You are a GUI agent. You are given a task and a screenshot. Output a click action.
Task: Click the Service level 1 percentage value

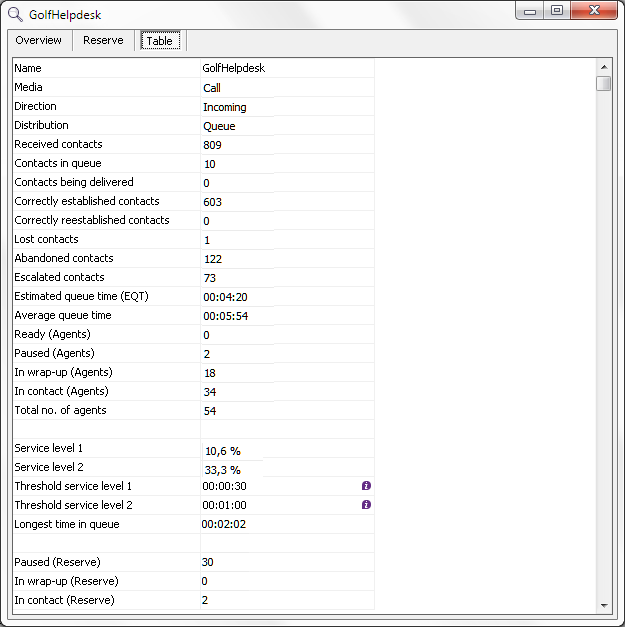click(x=222, y=451)
